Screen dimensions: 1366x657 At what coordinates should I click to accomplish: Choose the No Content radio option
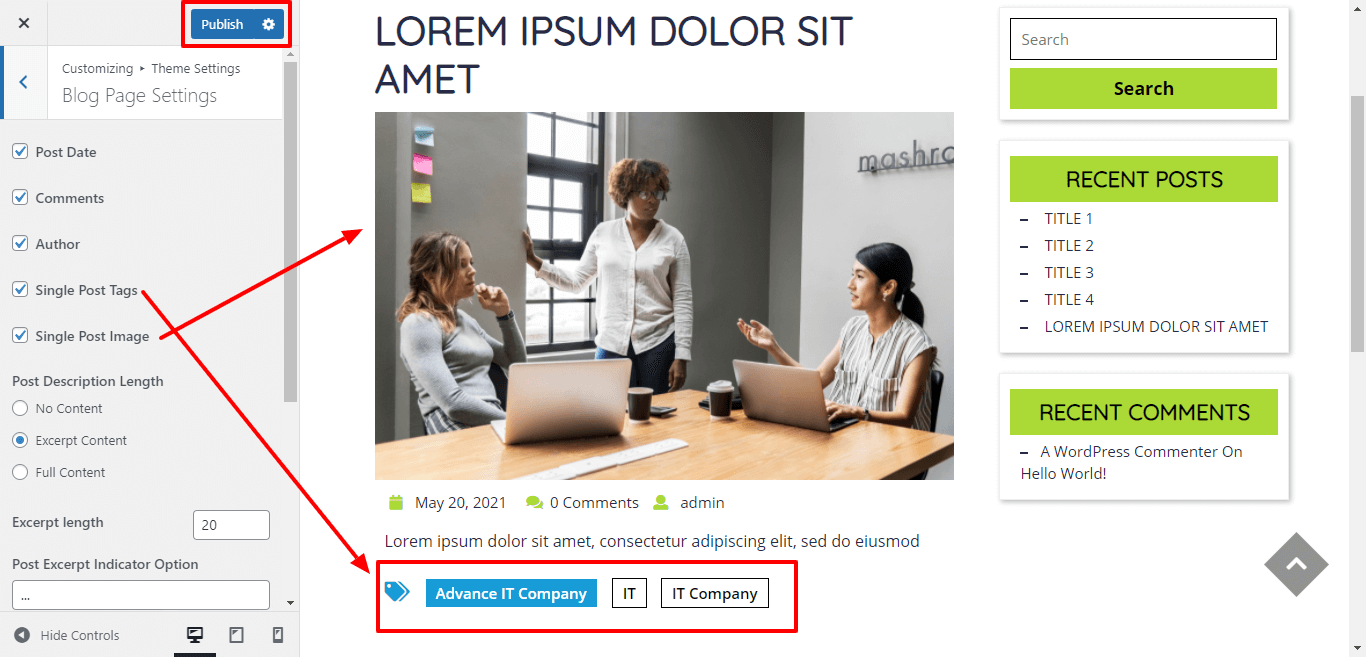[x=20, y=408]
